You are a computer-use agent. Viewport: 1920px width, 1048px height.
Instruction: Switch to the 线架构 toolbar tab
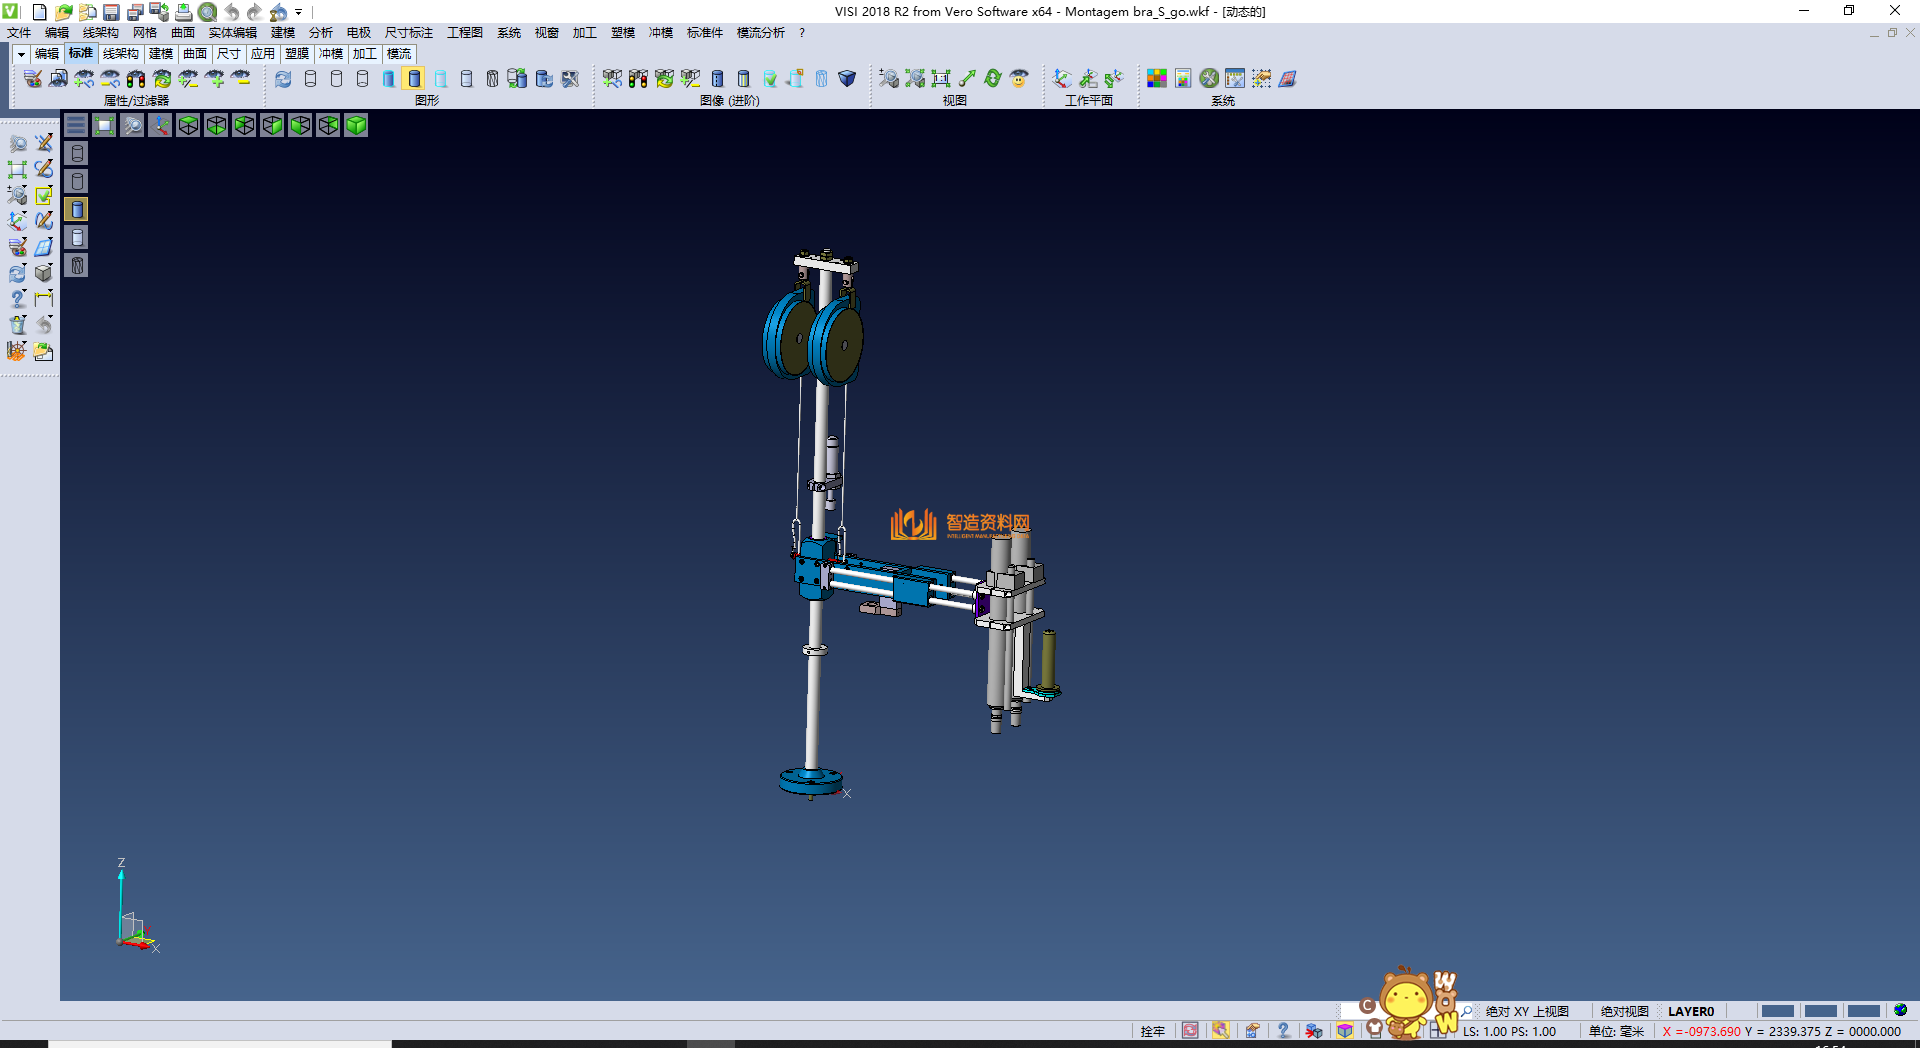120,54
